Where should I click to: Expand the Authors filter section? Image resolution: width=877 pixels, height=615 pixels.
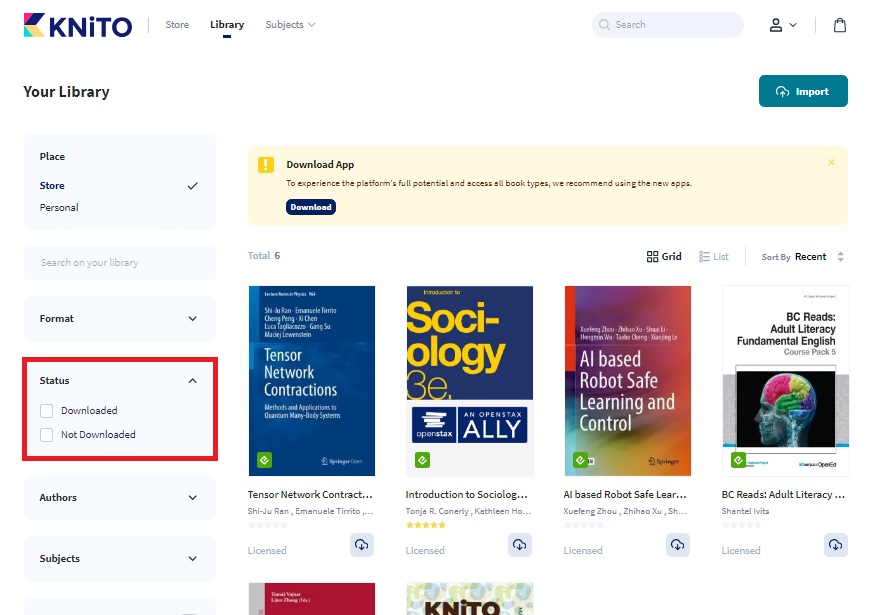pos(119,498)
